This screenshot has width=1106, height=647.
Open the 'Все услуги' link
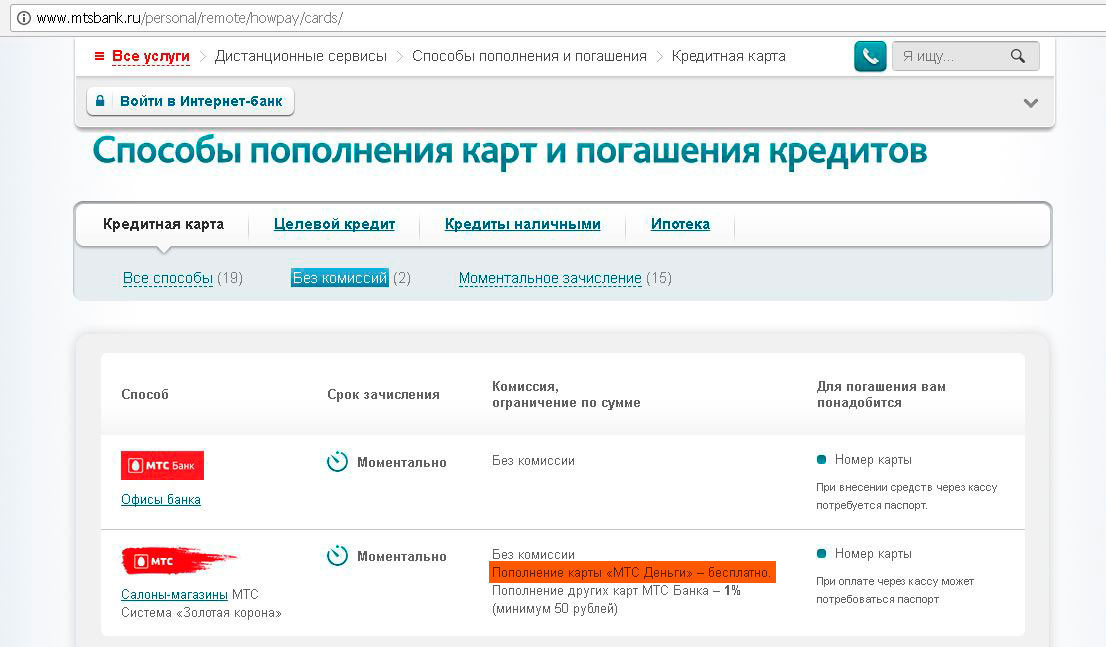coord(151,56)
